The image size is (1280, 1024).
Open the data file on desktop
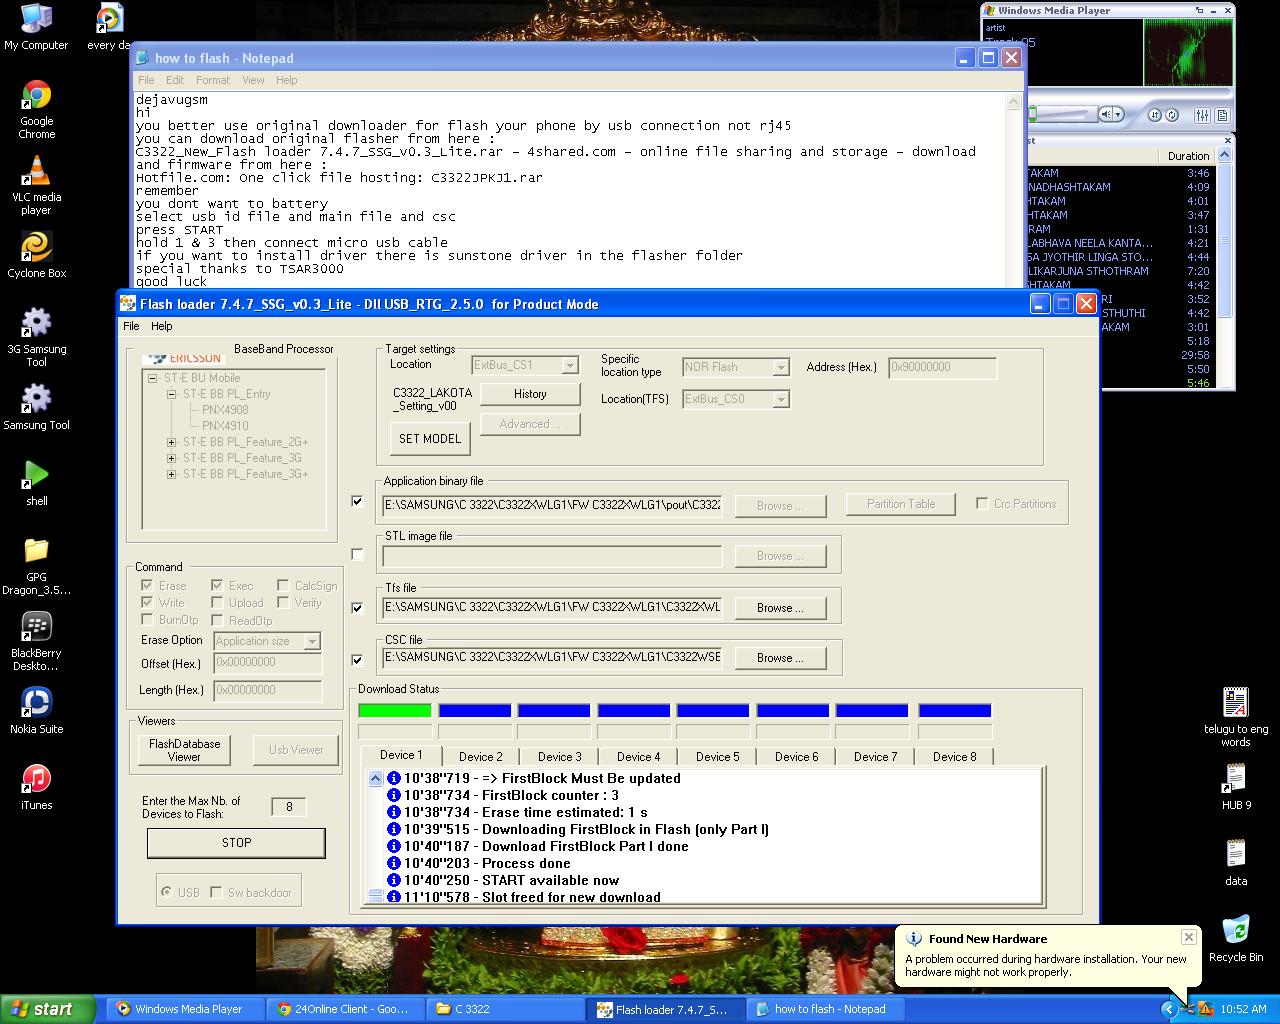click(1236, 863)
